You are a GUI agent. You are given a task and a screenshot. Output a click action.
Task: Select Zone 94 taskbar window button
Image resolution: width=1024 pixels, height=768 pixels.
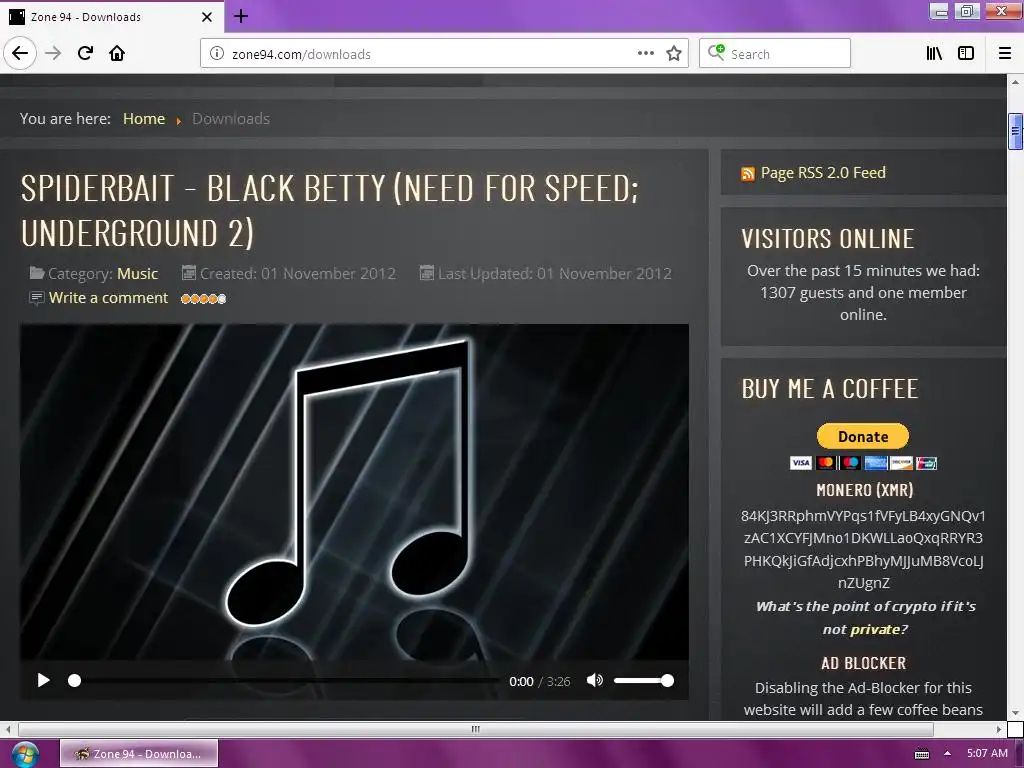(x=138, y=754)
